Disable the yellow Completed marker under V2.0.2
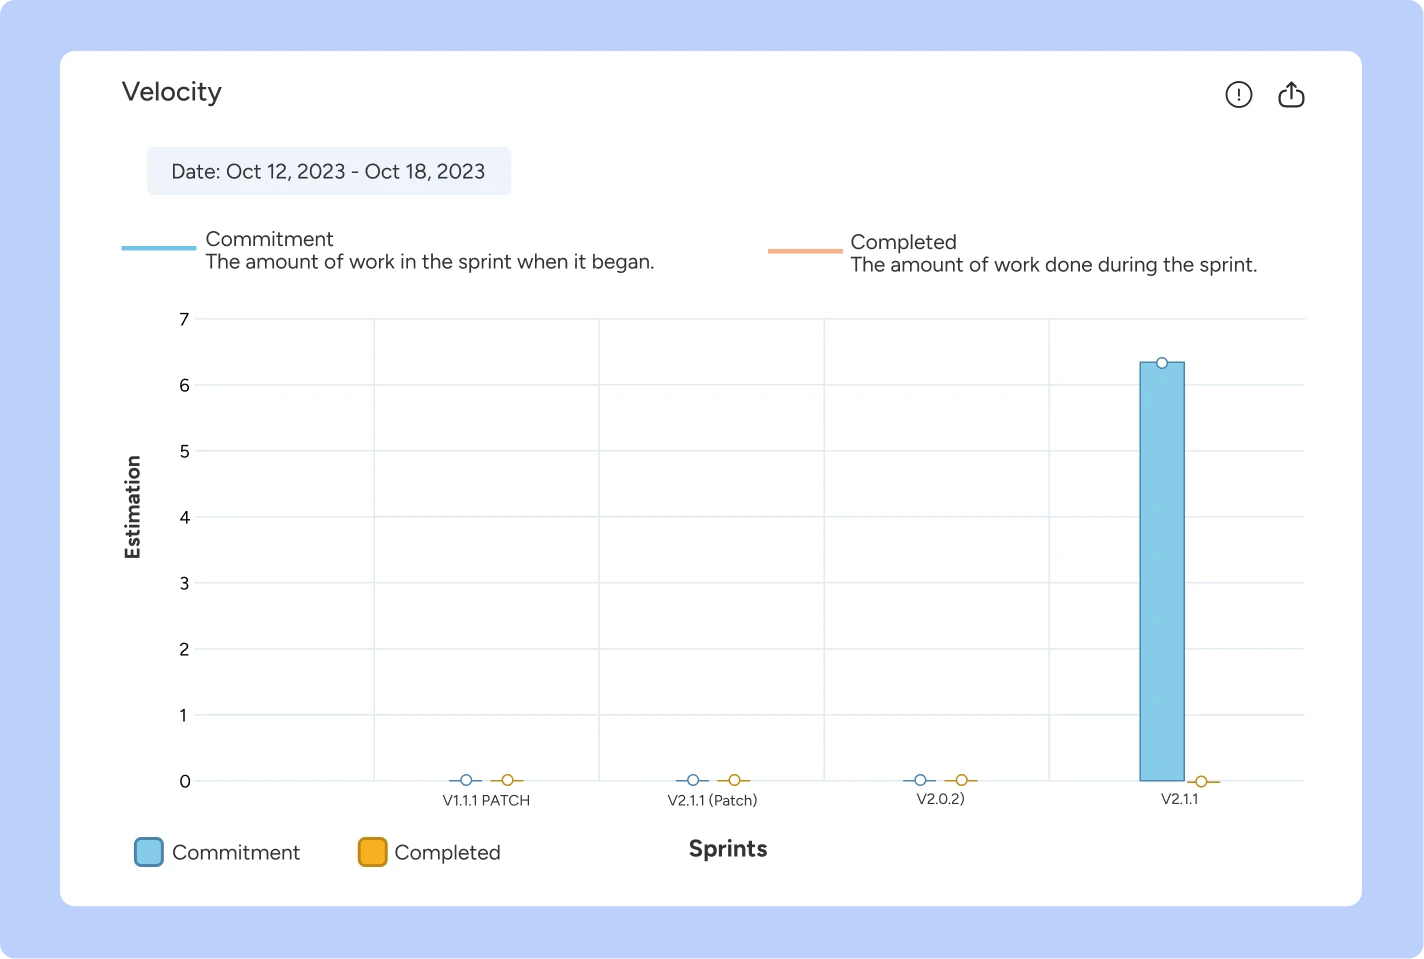Viewport: 1424px width, 959px height. coord(962,780)
